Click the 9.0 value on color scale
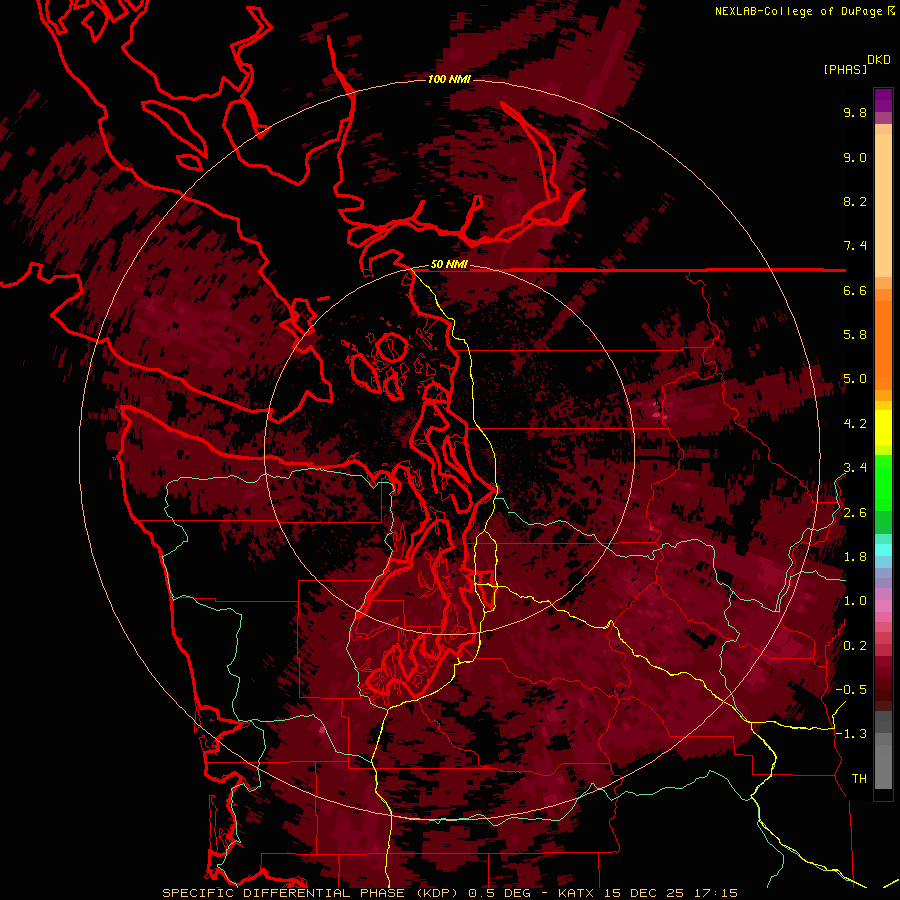 (855, 157)
